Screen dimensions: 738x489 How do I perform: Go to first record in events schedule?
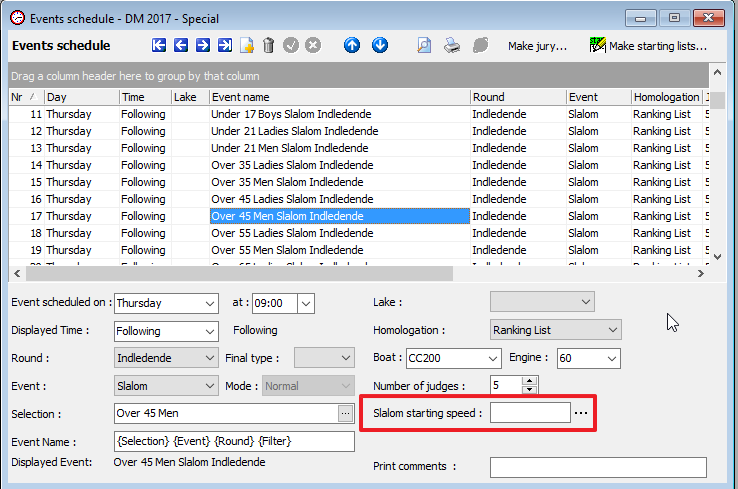159,45
